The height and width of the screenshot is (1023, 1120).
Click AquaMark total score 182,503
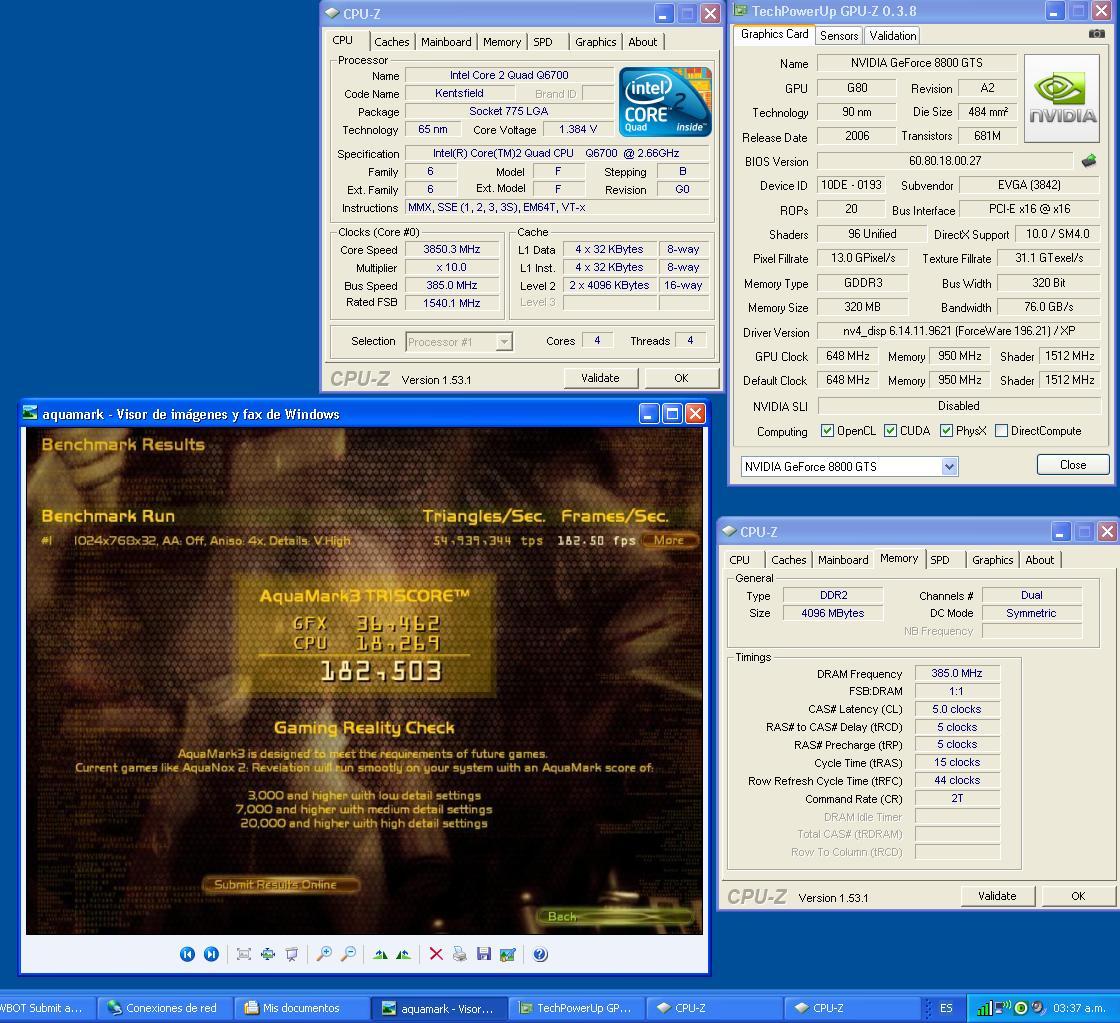(381, 671)
